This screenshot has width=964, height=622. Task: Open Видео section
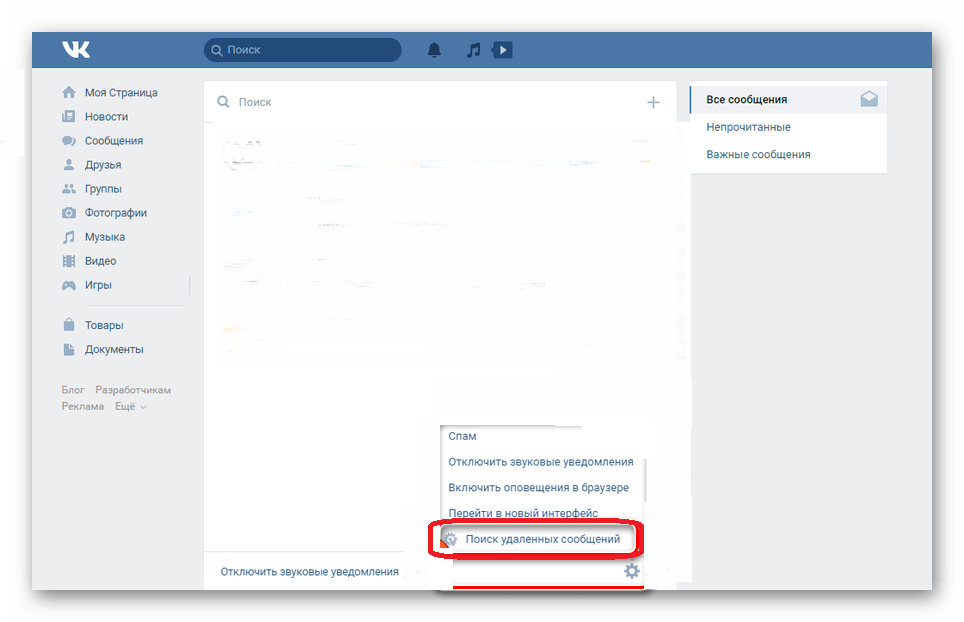click(x=100, y=261)
